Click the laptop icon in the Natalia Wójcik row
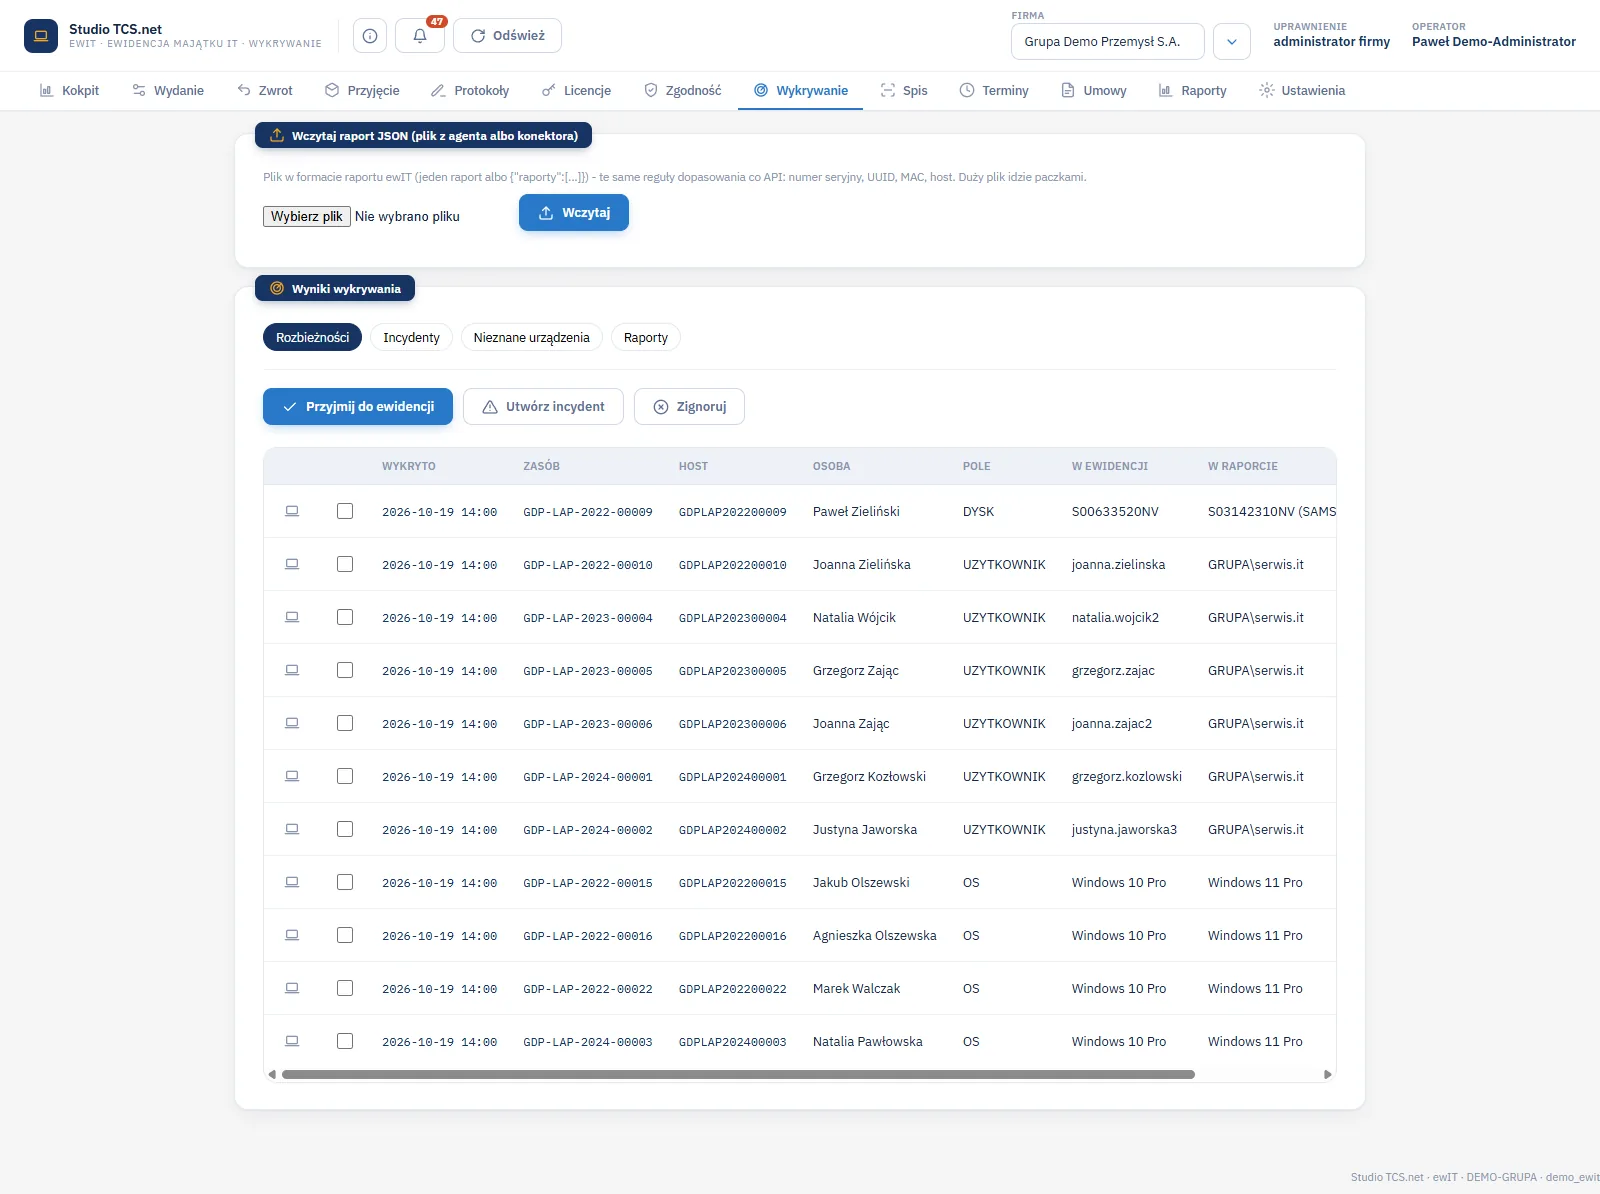 coord(292,617)
